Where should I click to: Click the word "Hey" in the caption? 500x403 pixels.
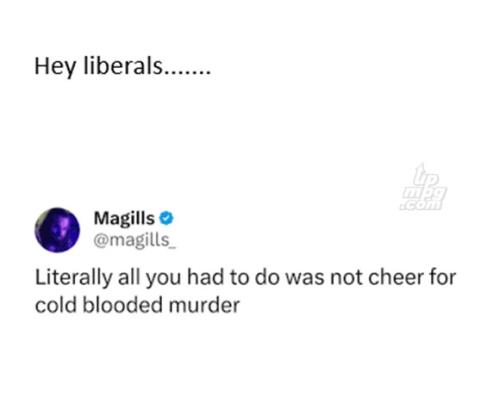pyautogui.click(x=55, y=68)
